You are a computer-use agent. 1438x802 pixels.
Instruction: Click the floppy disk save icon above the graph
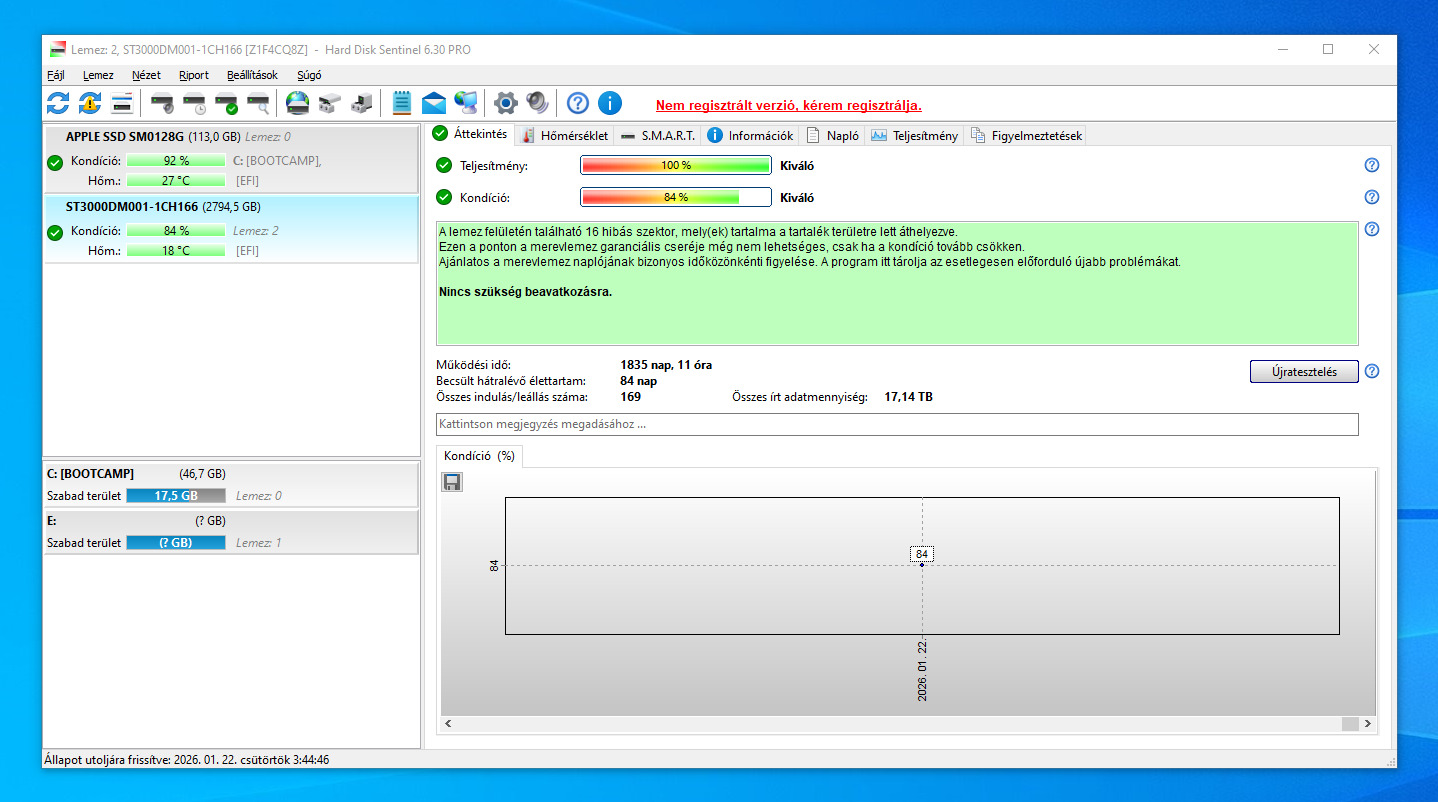452,483
